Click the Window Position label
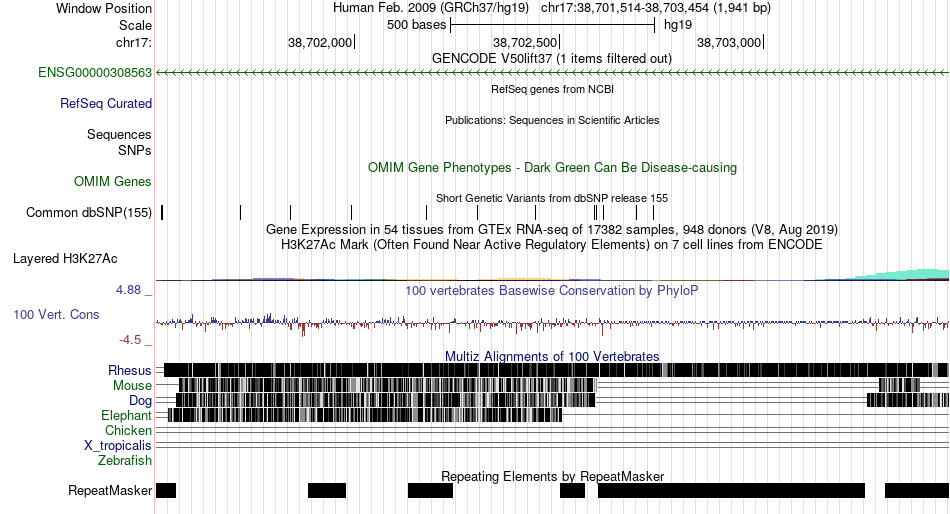The height and width of the screenshot is (514, 950). (104, 8)
